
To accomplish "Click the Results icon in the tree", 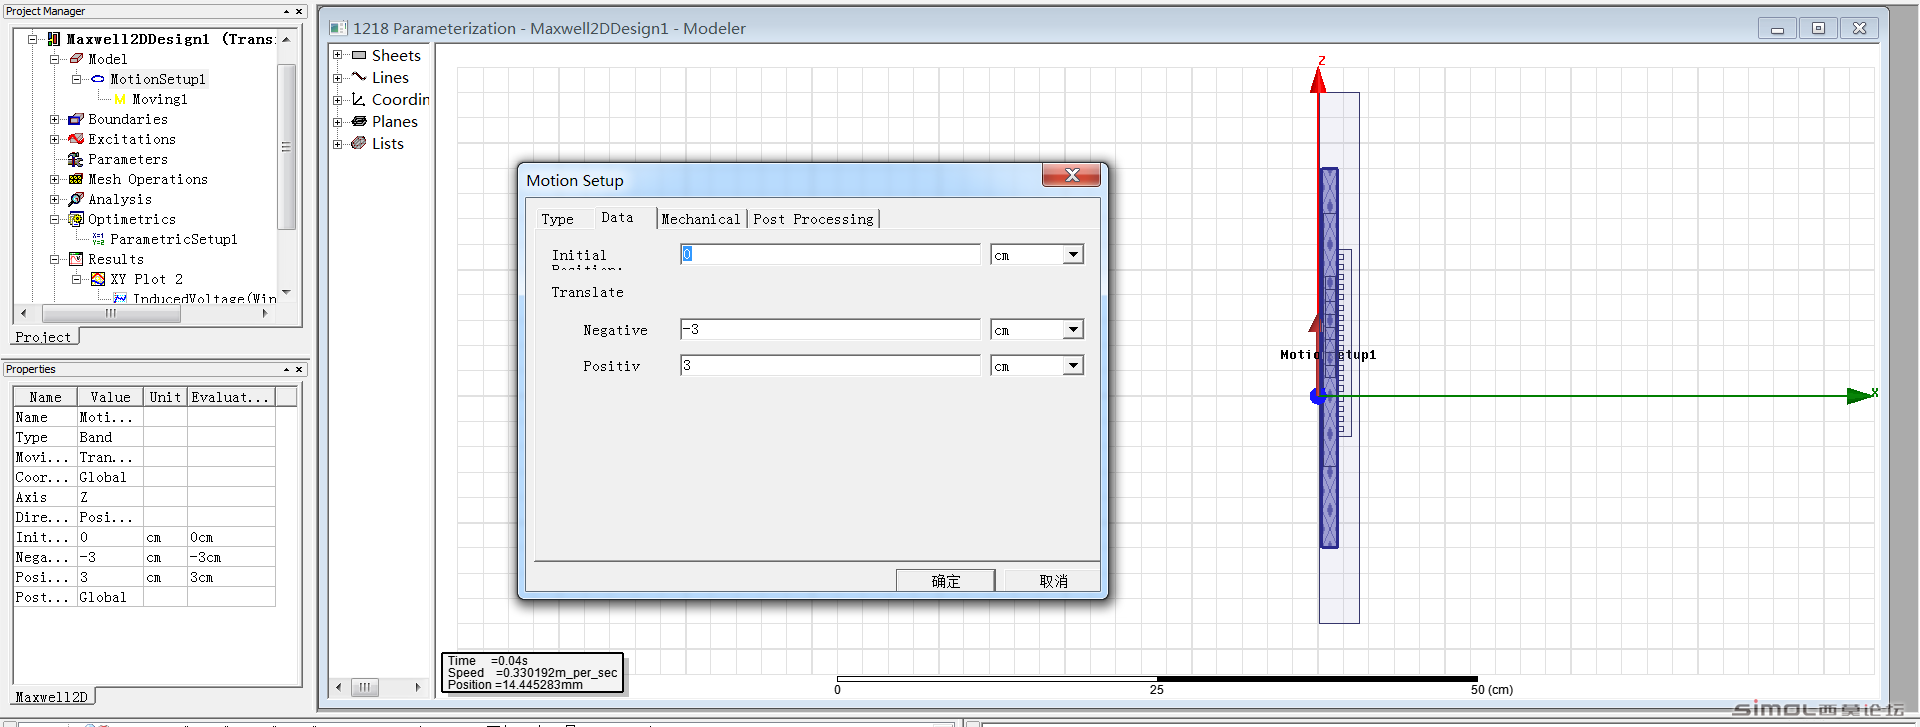I will point(76,259).
